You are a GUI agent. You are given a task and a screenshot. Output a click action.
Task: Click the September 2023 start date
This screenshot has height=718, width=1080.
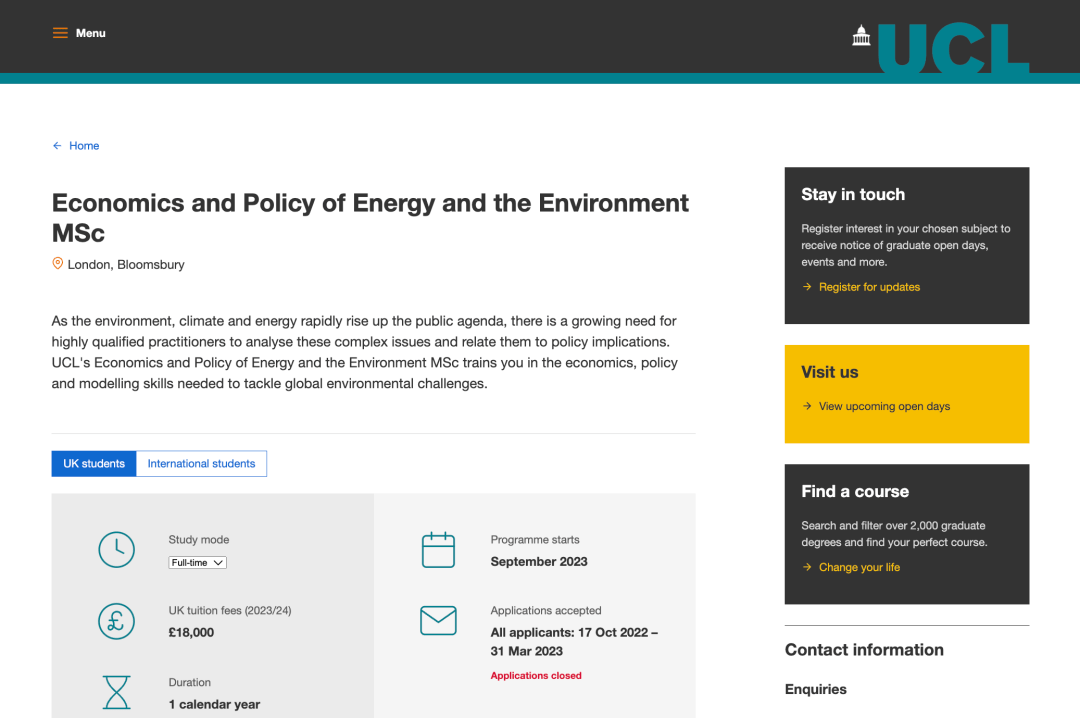pos(539,562)
